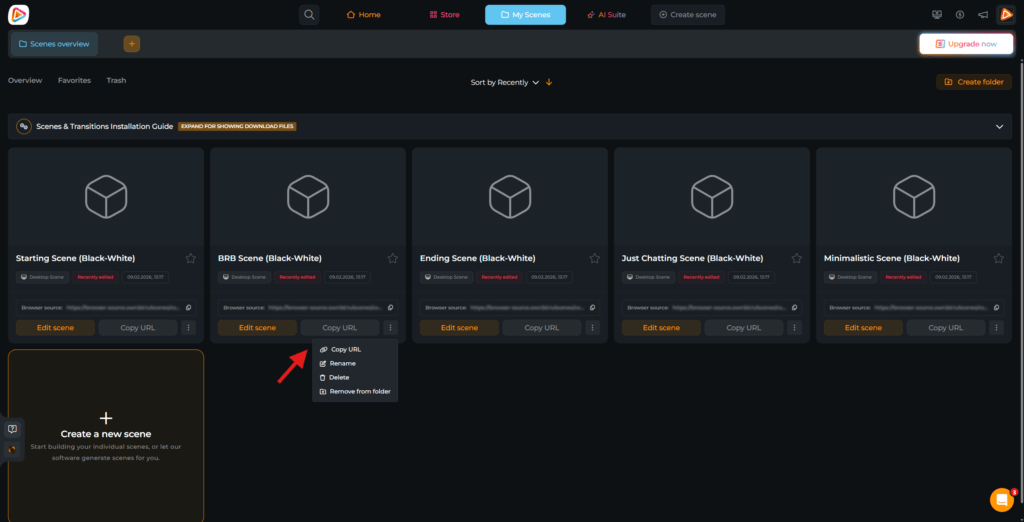Open the megaphone announcements icon
1024x522 pixels.
point(983,15)
